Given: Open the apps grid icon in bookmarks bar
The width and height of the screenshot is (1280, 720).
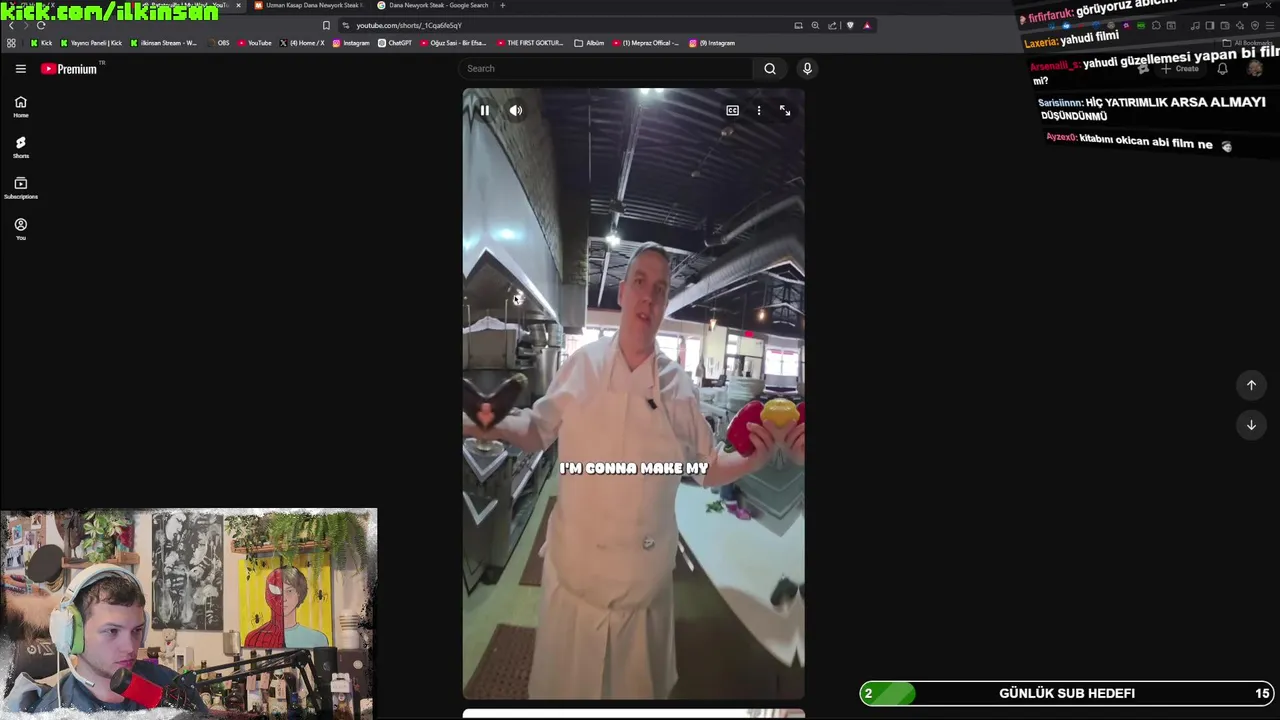Looking at the screenshot, I should [x=11, y=43].
